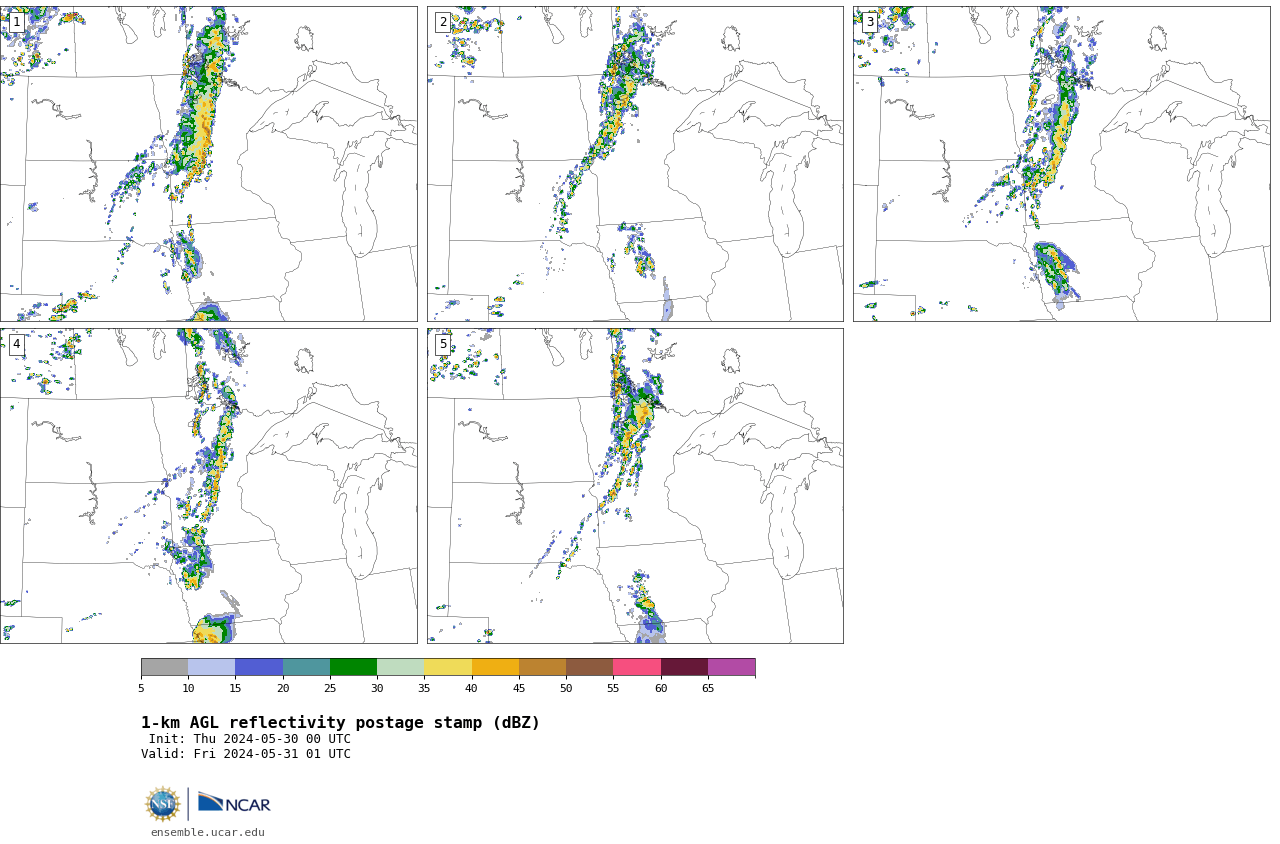This screenshot has width=1280, height=844.
Task: Click the 1-km AGL reflectivity title
Action: point(340,723)
